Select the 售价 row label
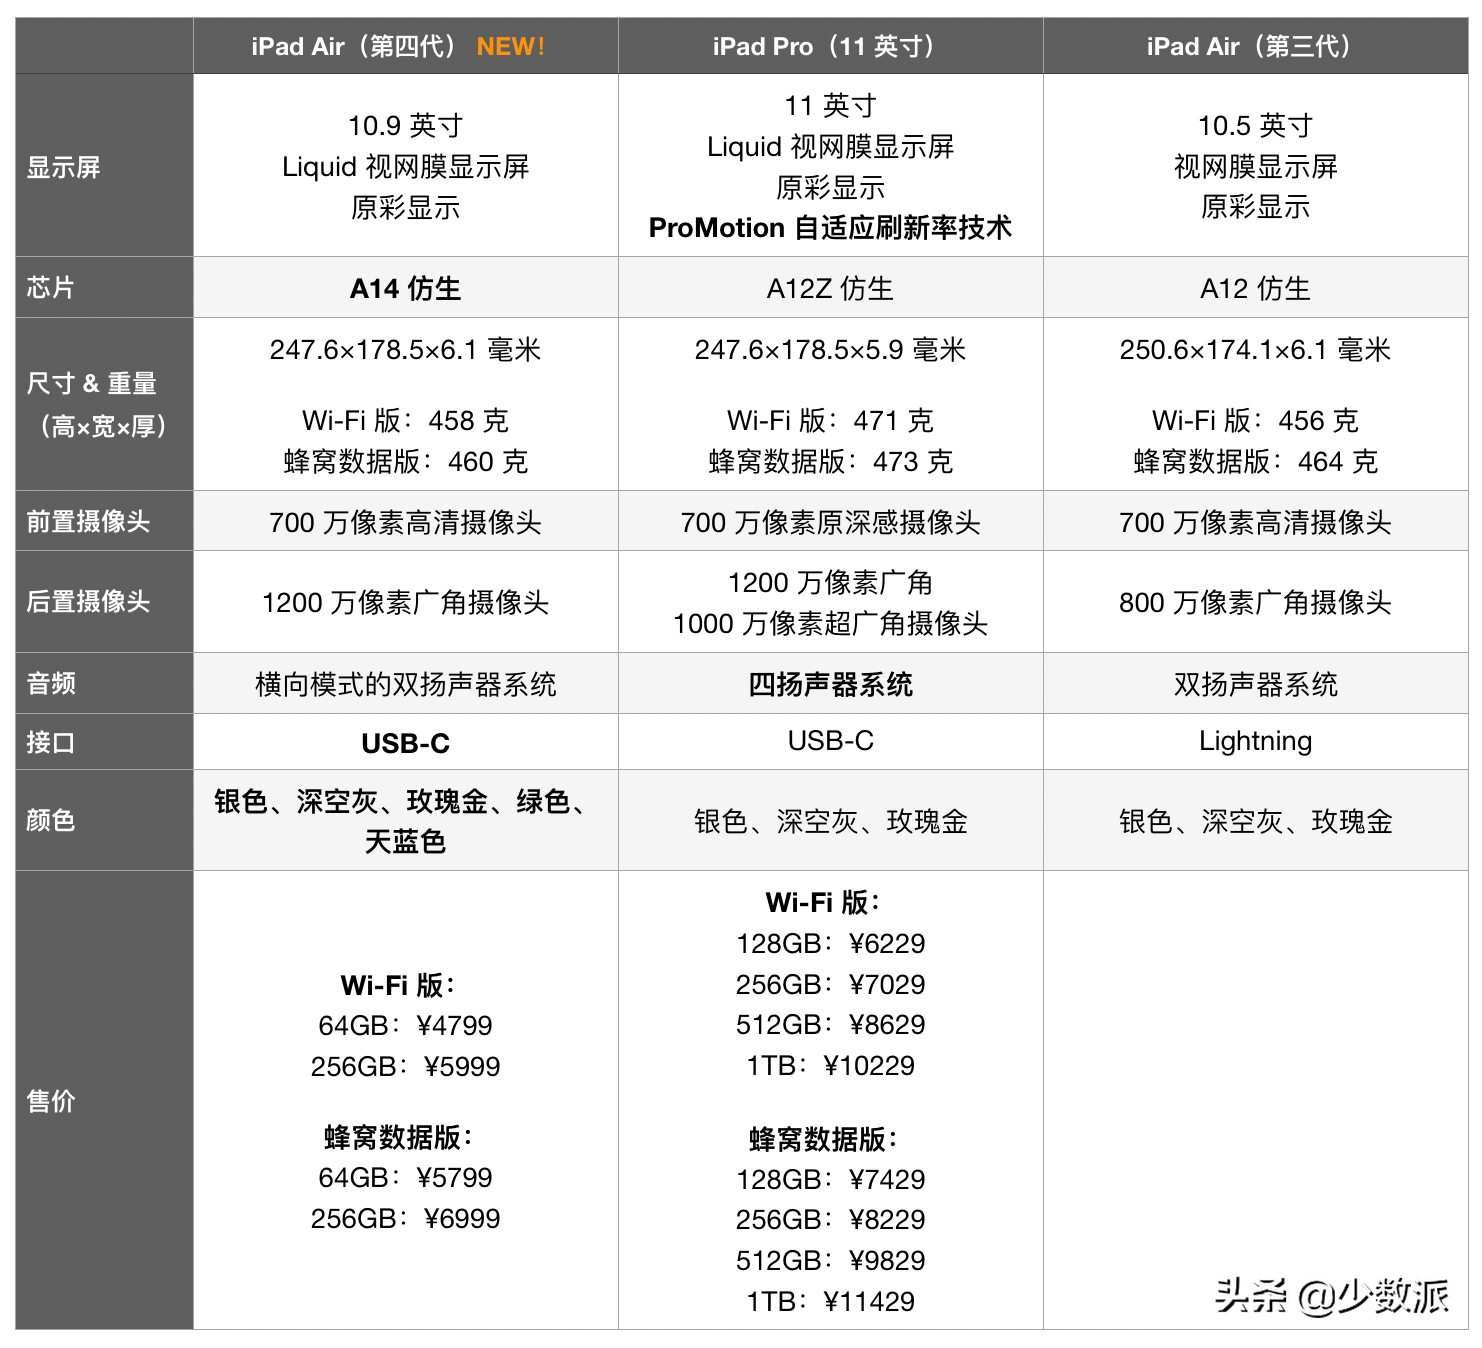This screenshot has width=1482, height=1348. click(50, 1101)
